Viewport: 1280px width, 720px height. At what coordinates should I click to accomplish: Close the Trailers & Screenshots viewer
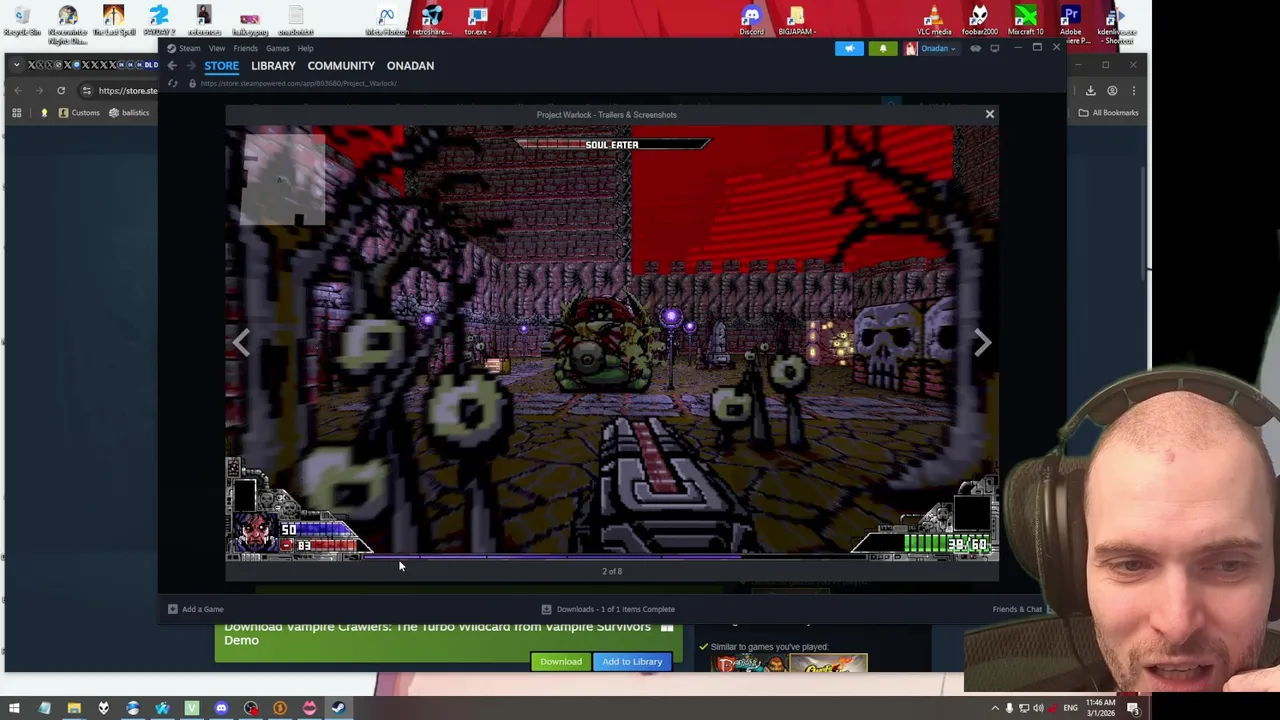pyautogui.click(x=989, y=114)
